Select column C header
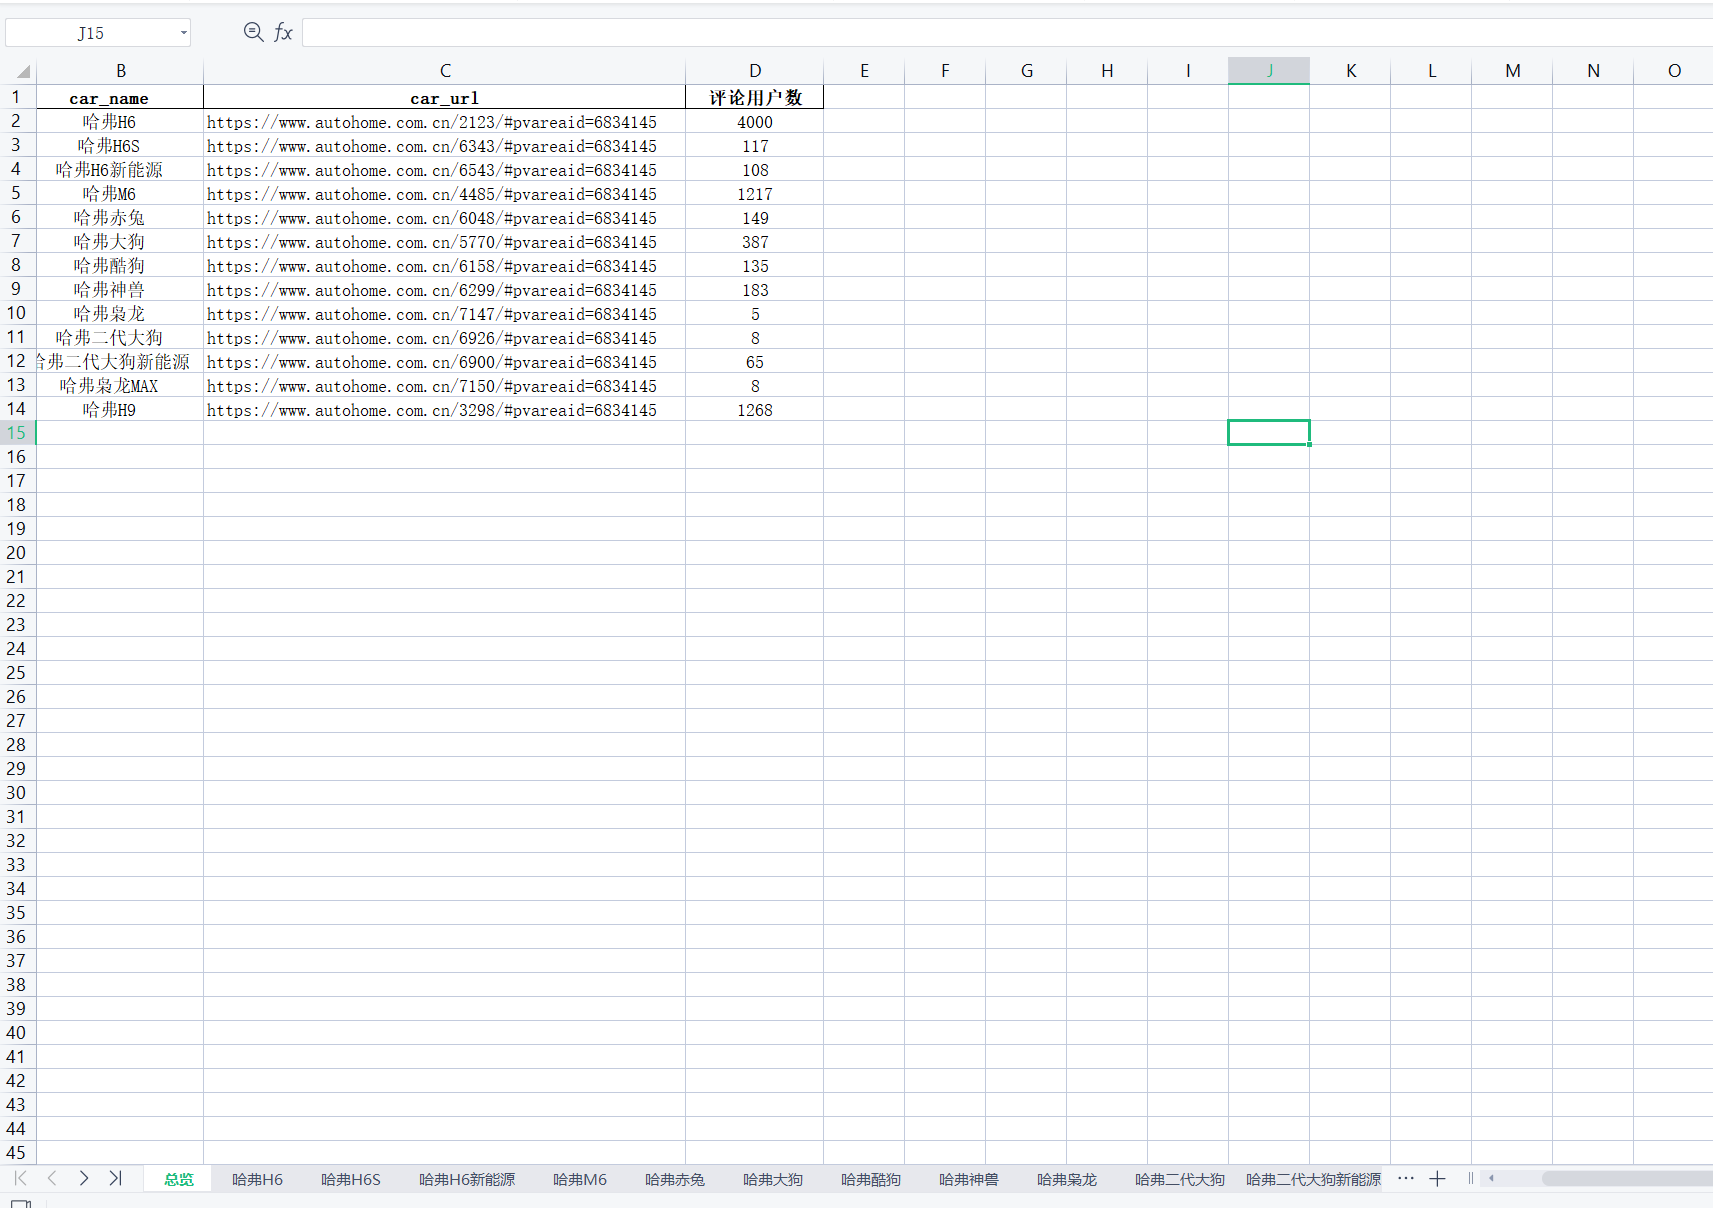The image size is (1713, 1208). 445,71
